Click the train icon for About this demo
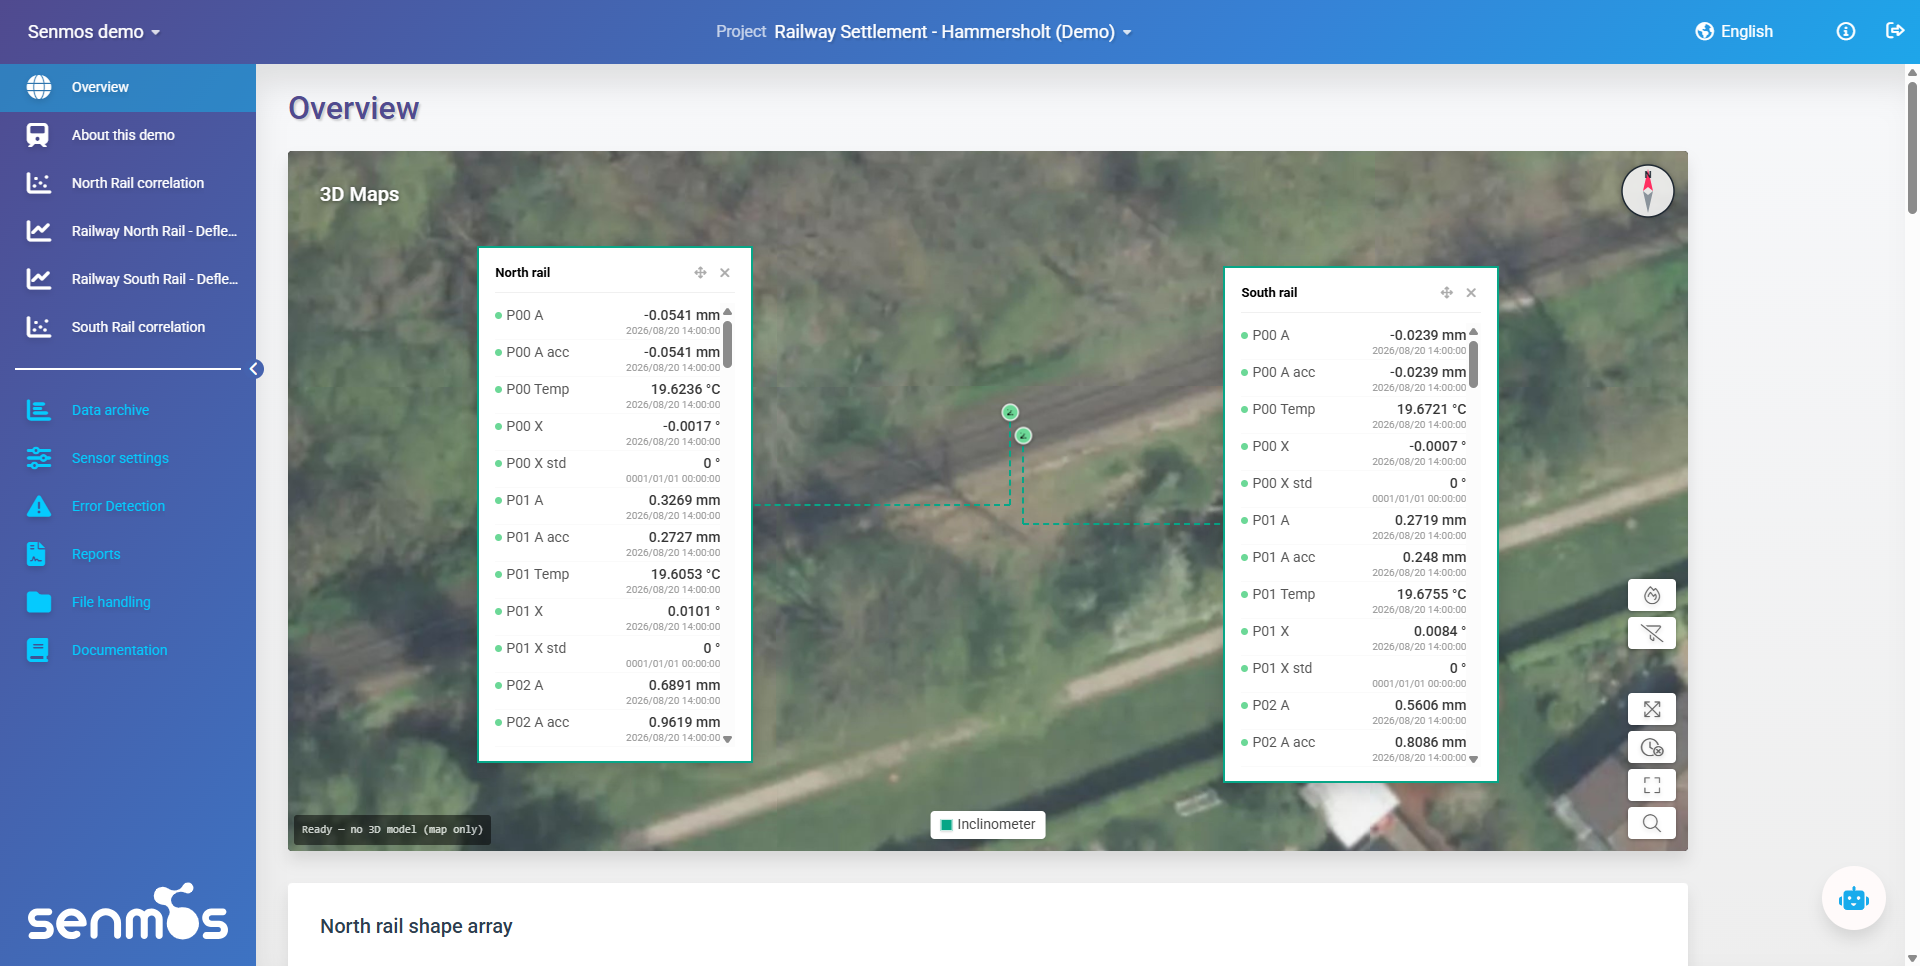 38,135
